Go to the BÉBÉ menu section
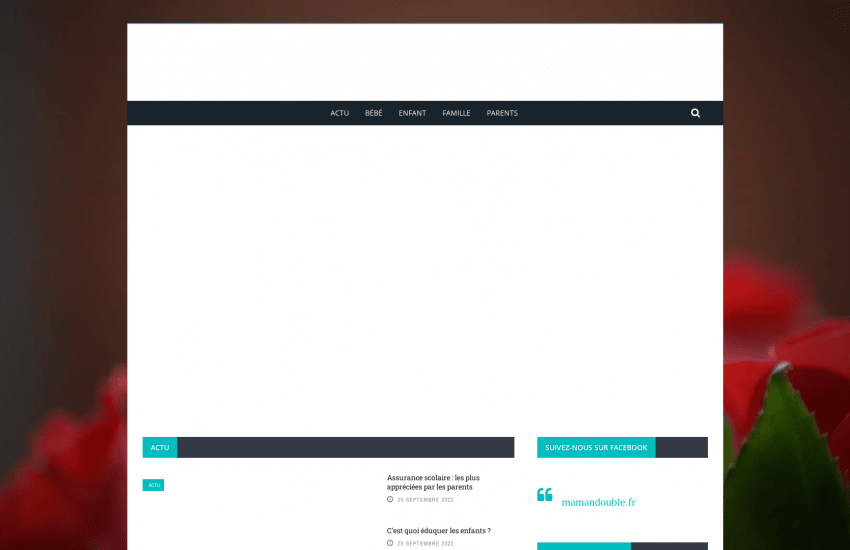This screenshot has width=850, height=550. (373, 113)
